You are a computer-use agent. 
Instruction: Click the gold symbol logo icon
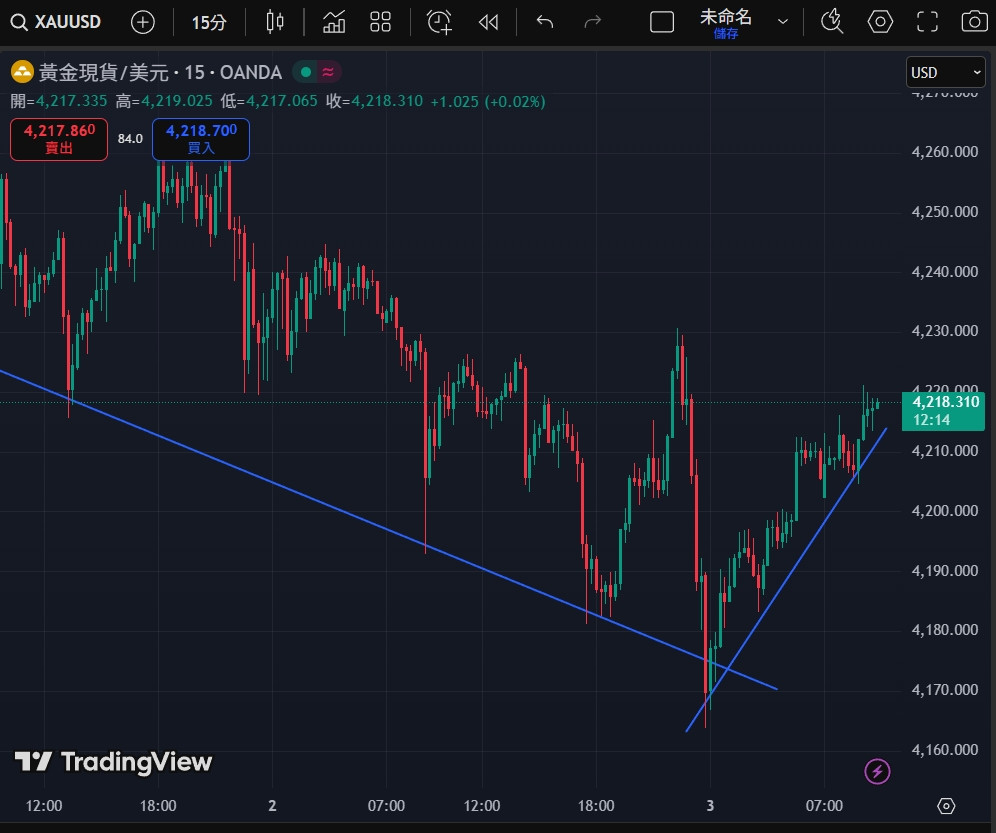click(22, 72)
